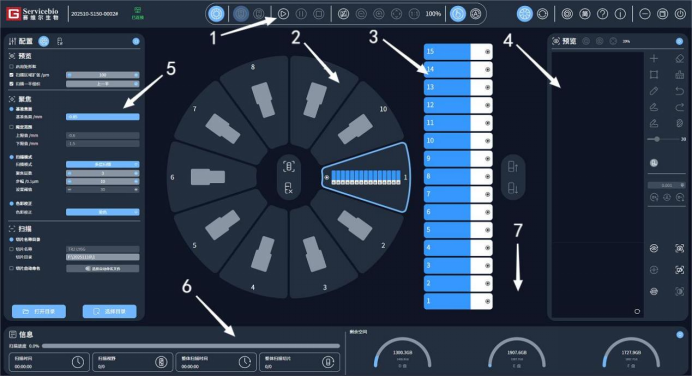Click the stepper field showing value 10

click(103, 181)
